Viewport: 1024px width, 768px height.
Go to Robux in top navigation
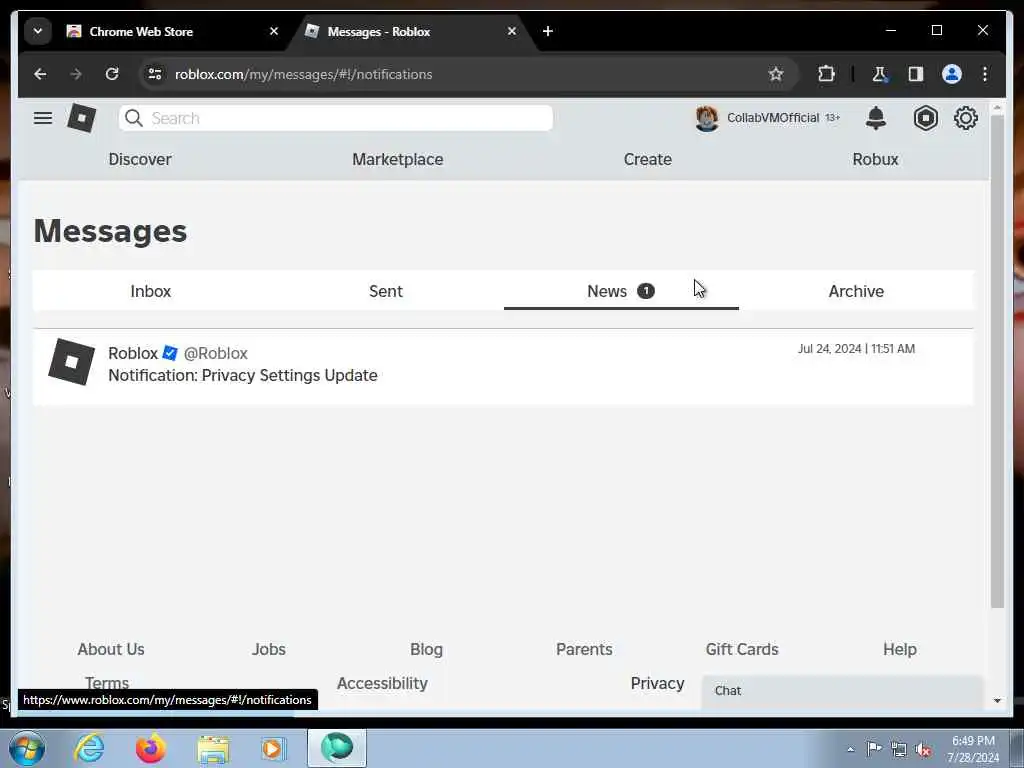tap(875, 159)
